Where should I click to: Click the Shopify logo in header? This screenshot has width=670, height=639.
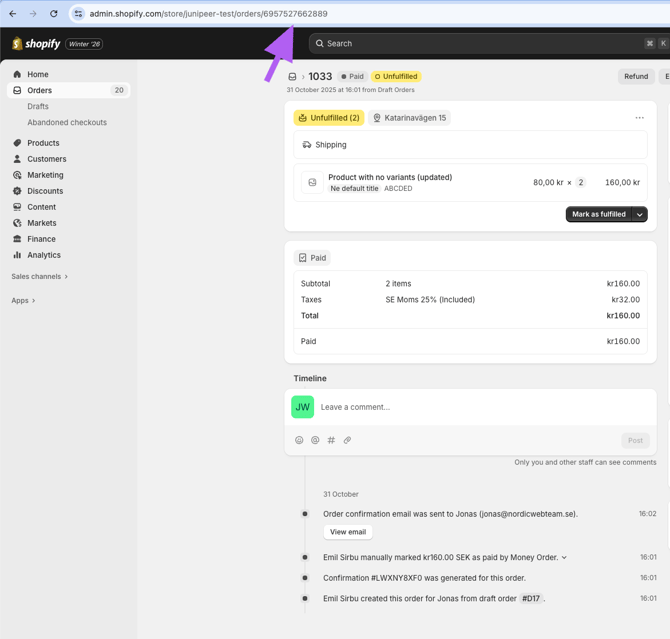pos(36,44)
